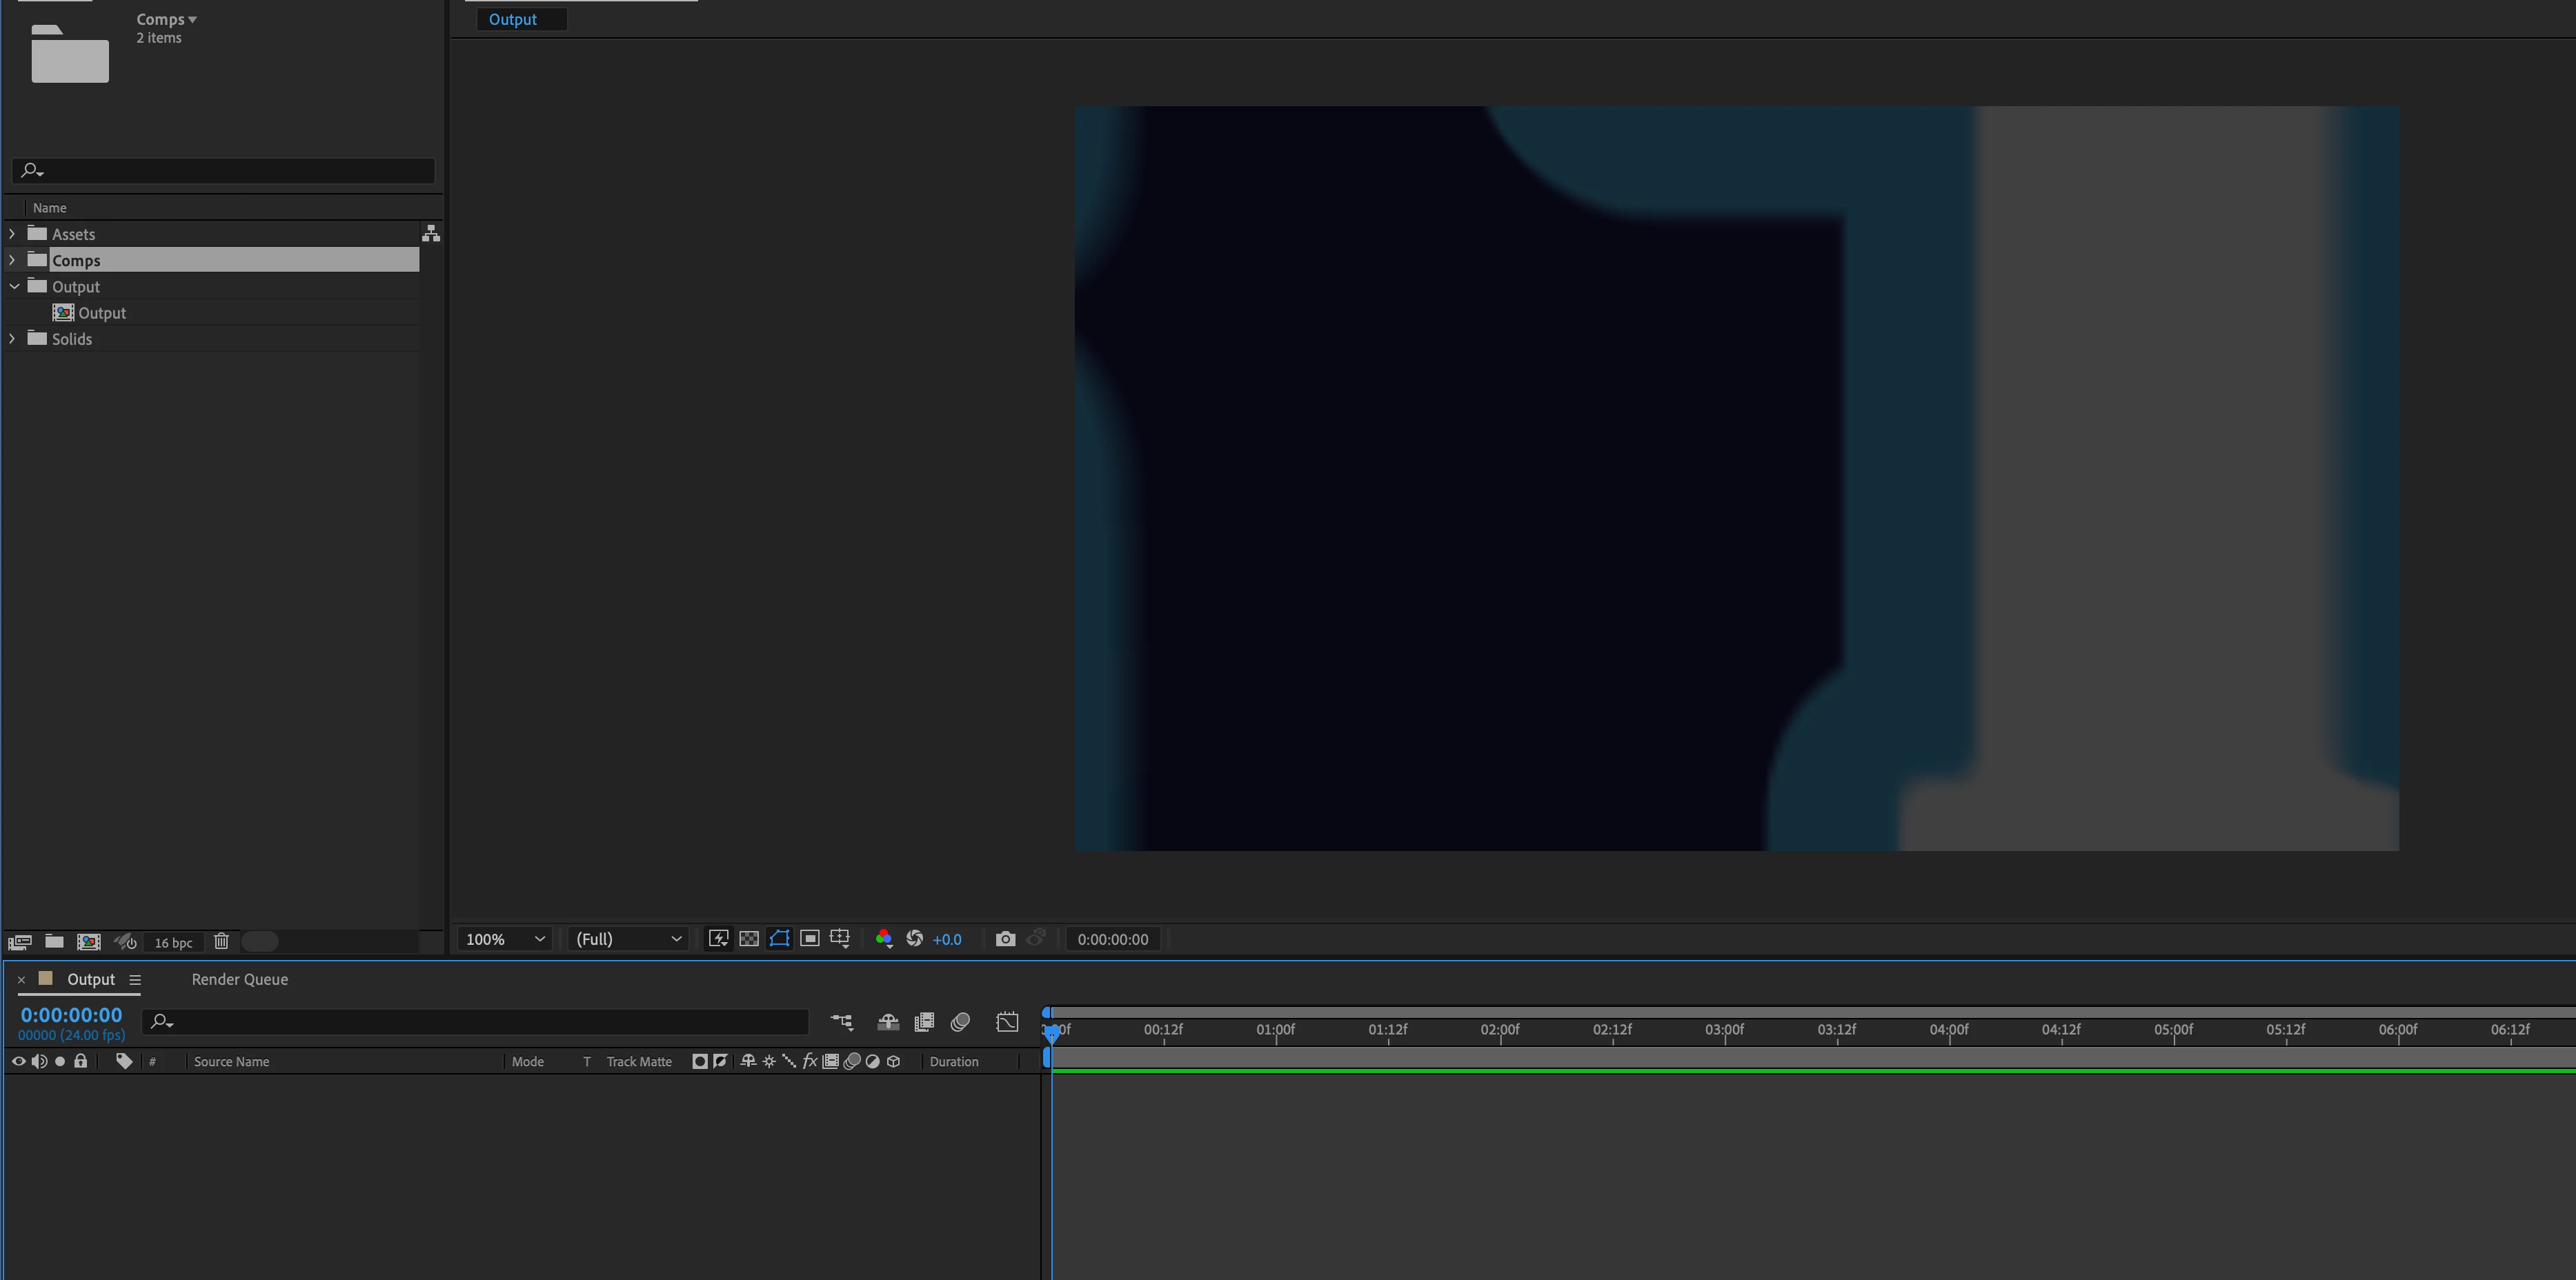Click the Take Snapshot camera icon
Viewport: 2576px width, 1280px height.
pos(1005,939)
